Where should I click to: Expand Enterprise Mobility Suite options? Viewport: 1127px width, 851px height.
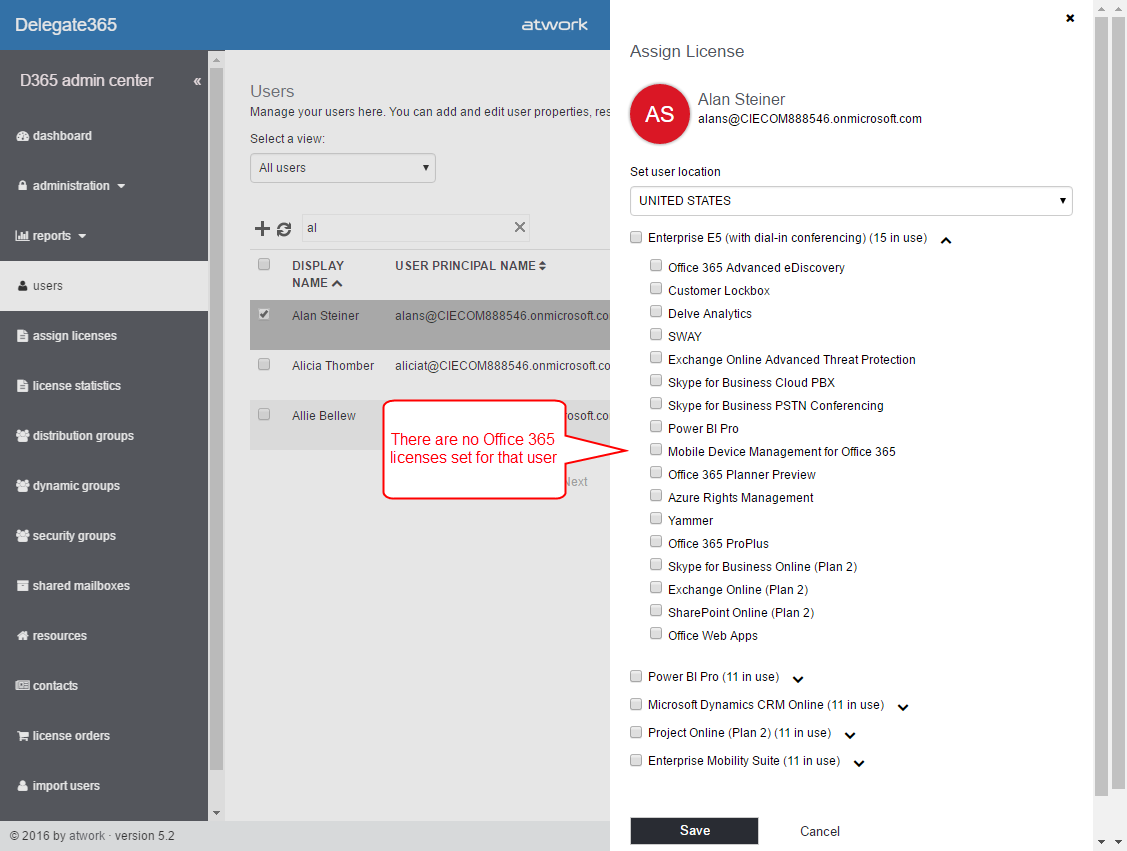[859, 763]
